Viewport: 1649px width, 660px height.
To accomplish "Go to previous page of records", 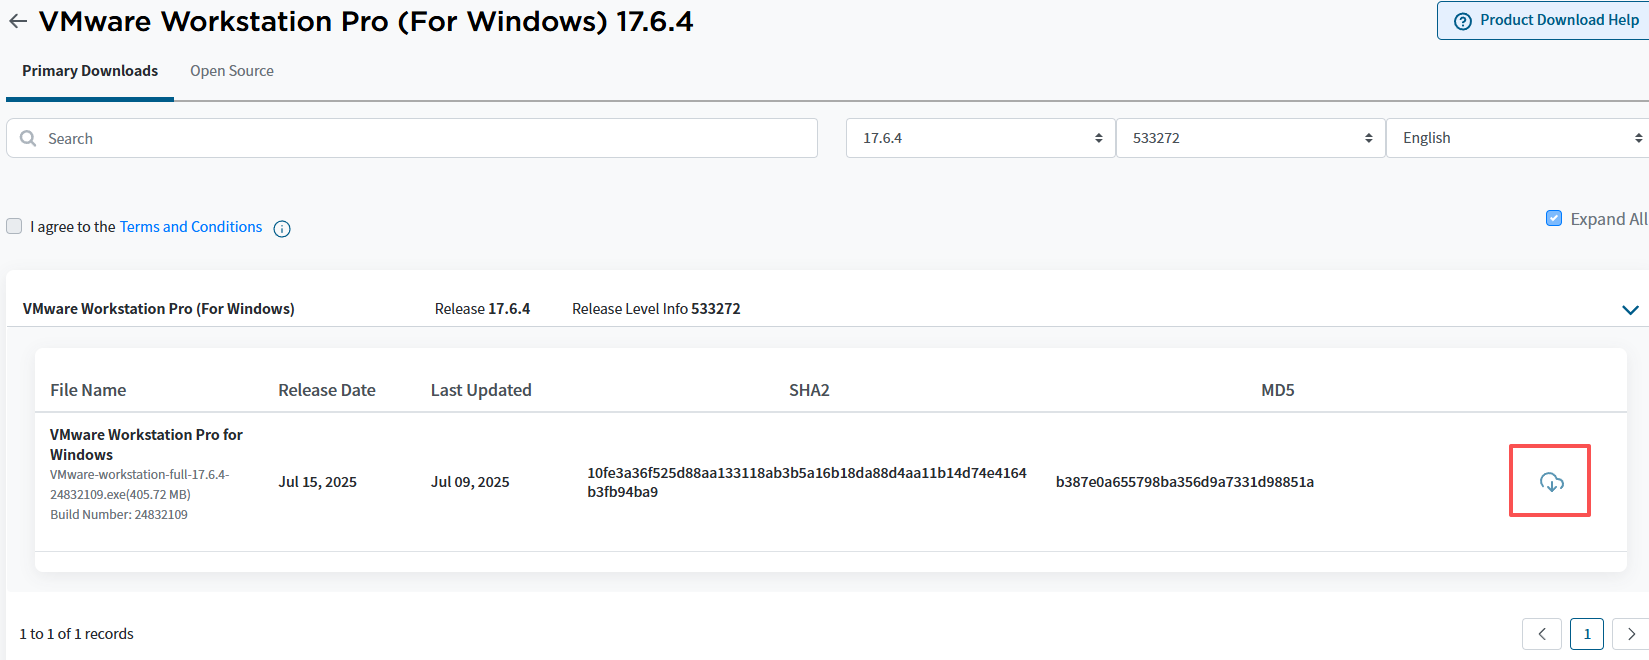I will point(1541,634).
